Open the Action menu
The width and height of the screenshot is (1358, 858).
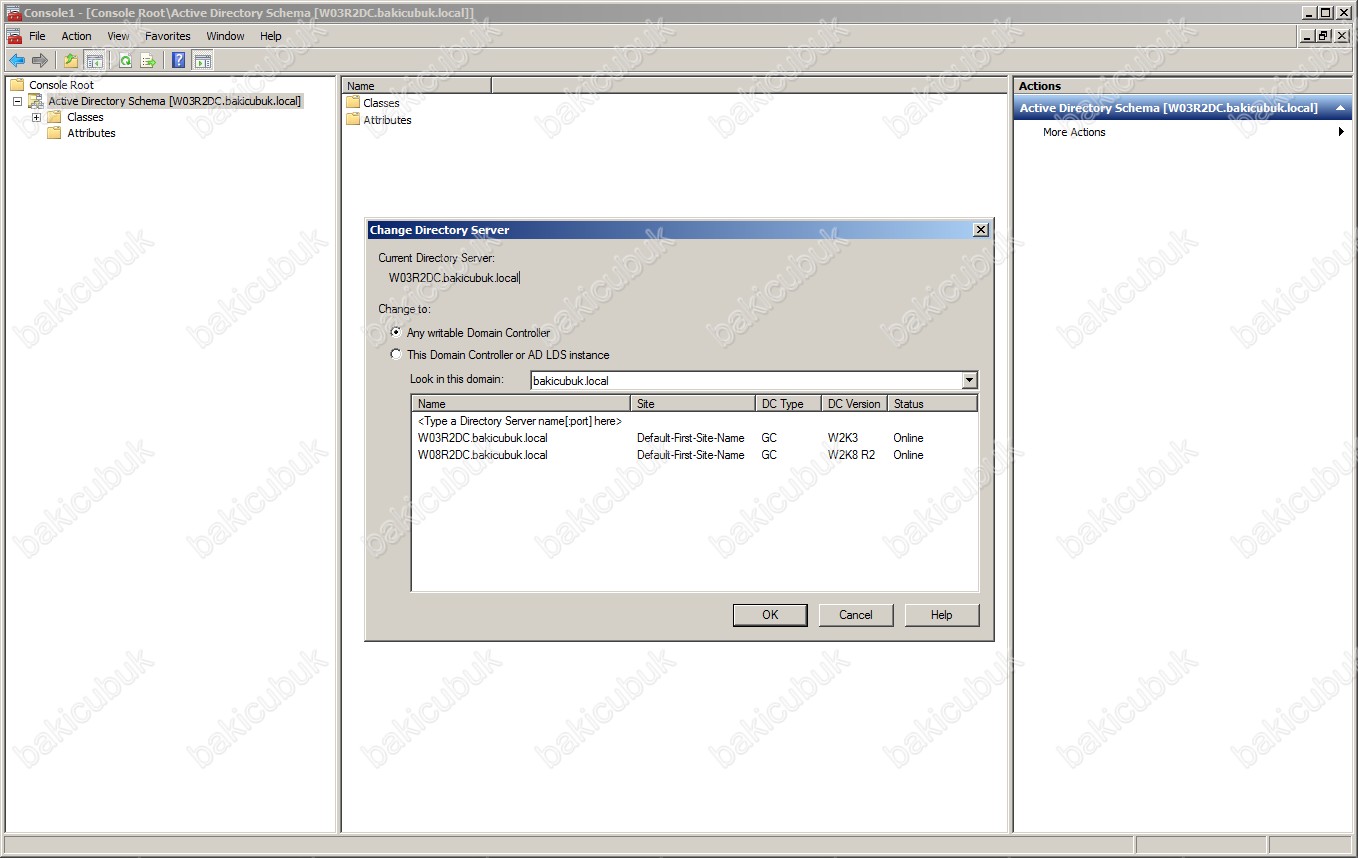(x=76, y=36)
